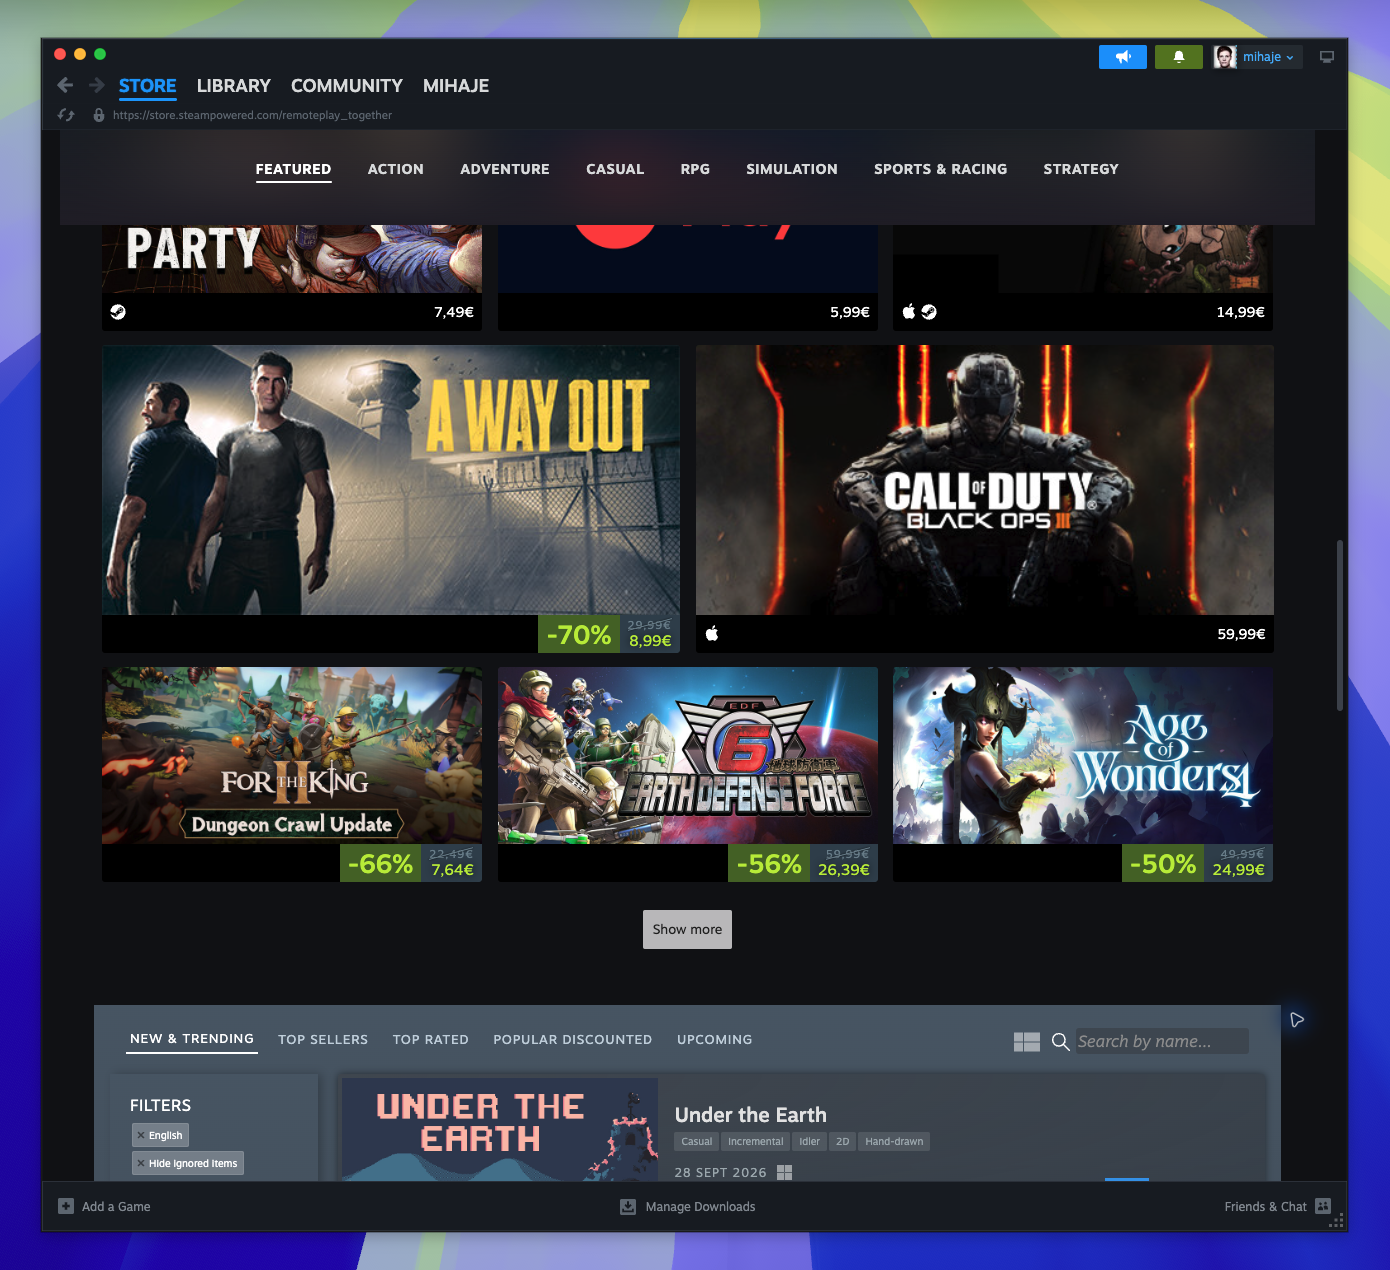Open the Call of Duty Black Ops III card
The image size is (1390, 1270).
(x=985, y=499)
